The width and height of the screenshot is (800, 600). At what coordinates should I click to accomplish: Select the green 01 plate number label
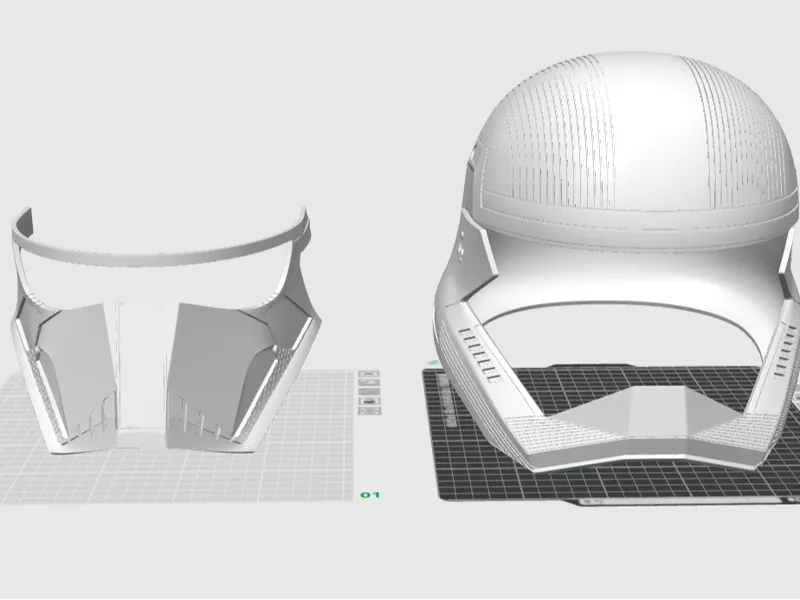point(370,495)
